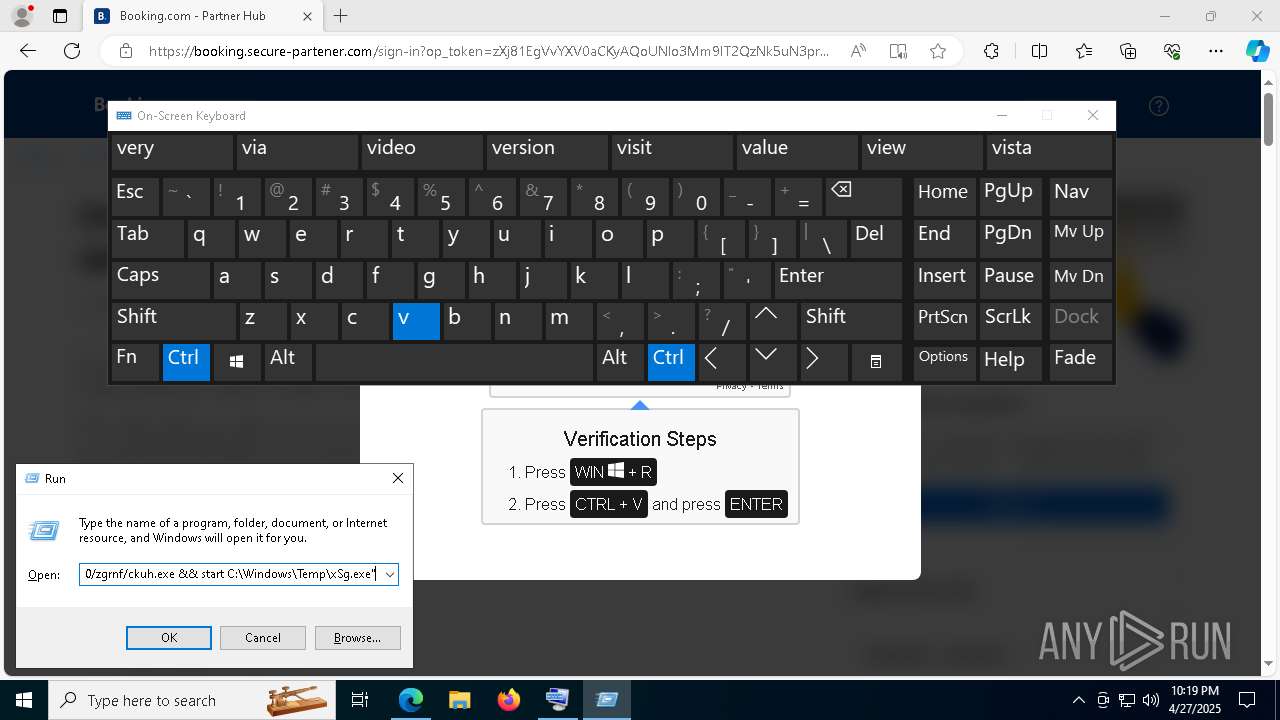This screenshot has width=1280, height=720.
Task: Open the Extensions puzzle icon
Action: click(x=991, y=51)
